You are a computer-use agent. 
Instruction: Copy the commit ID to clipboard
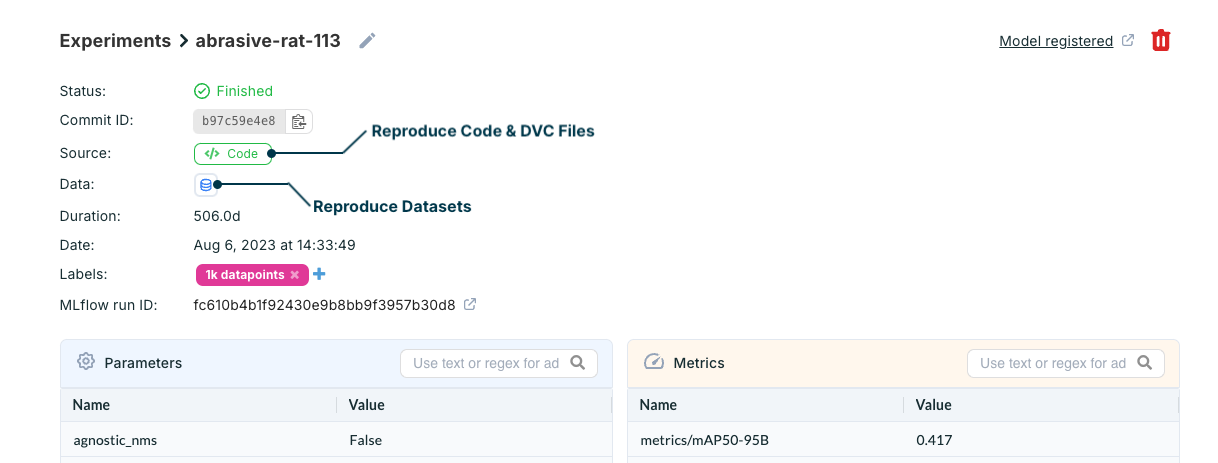click(x=298, y=122)
